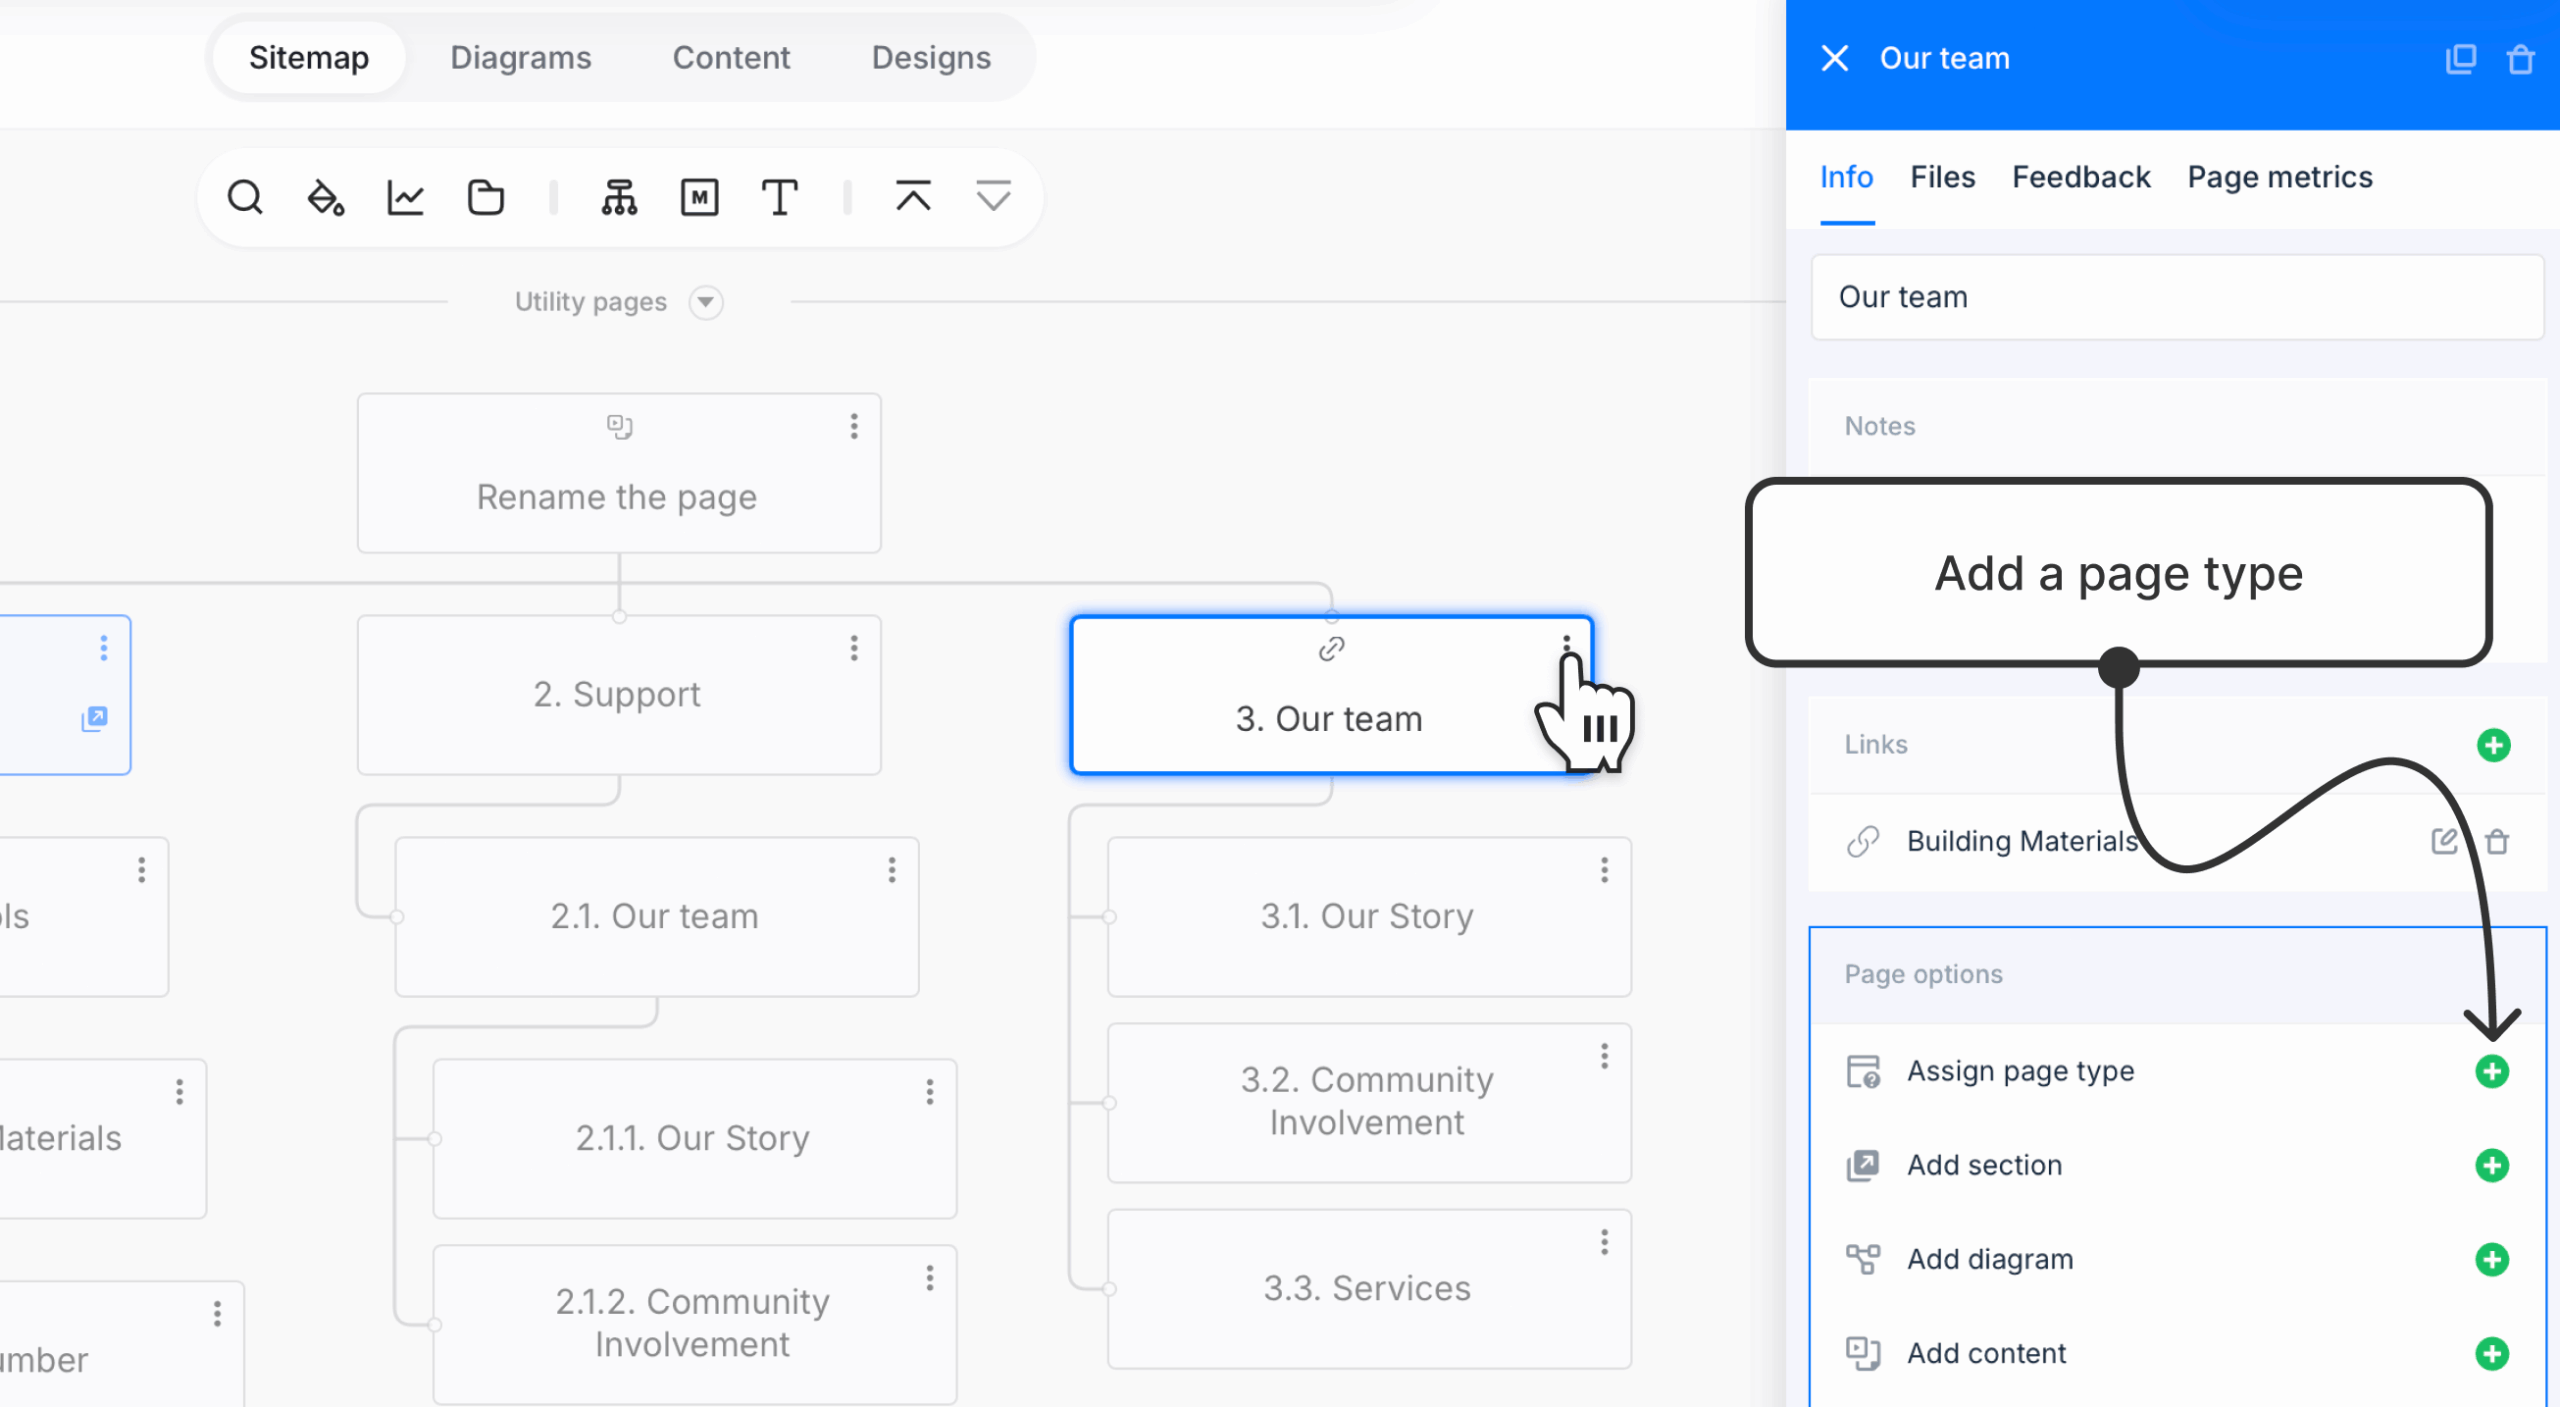Image resolution: width=2560 pixels, height=1407 pixels.
Task: Click the Notes section label
Action: coord(1880,426)
